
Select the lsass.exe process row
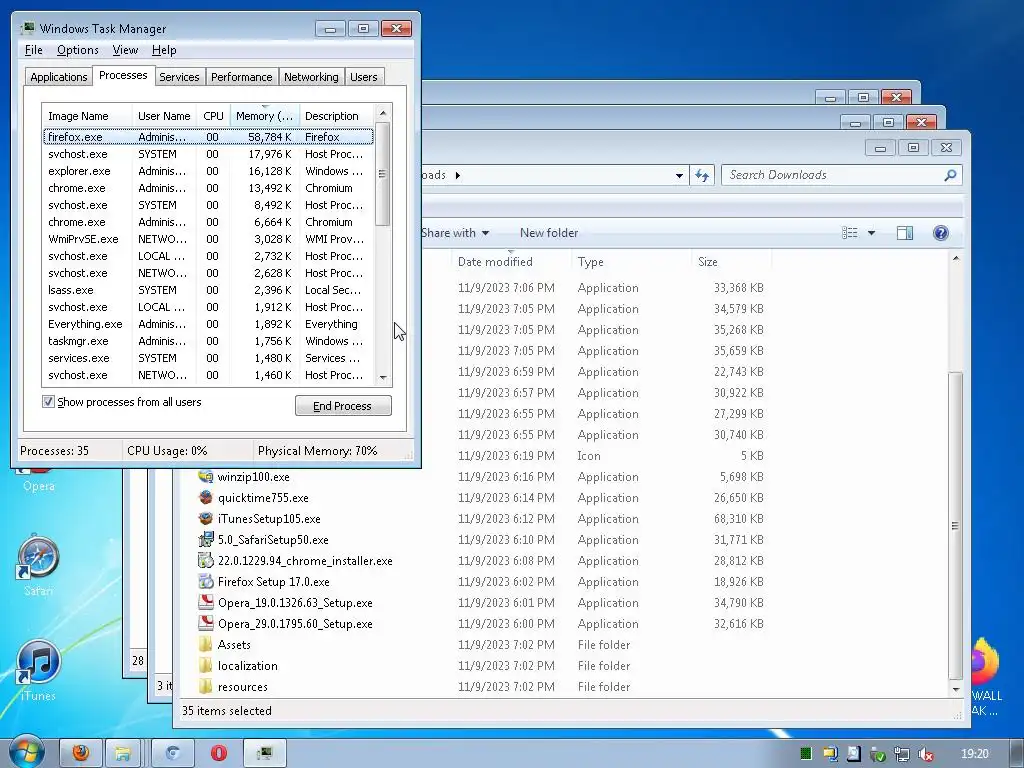[x=208, y=290]
